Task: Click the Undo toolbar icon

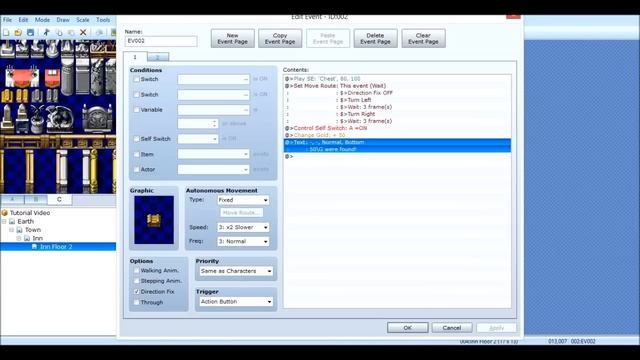Action: tap(99, 32)
